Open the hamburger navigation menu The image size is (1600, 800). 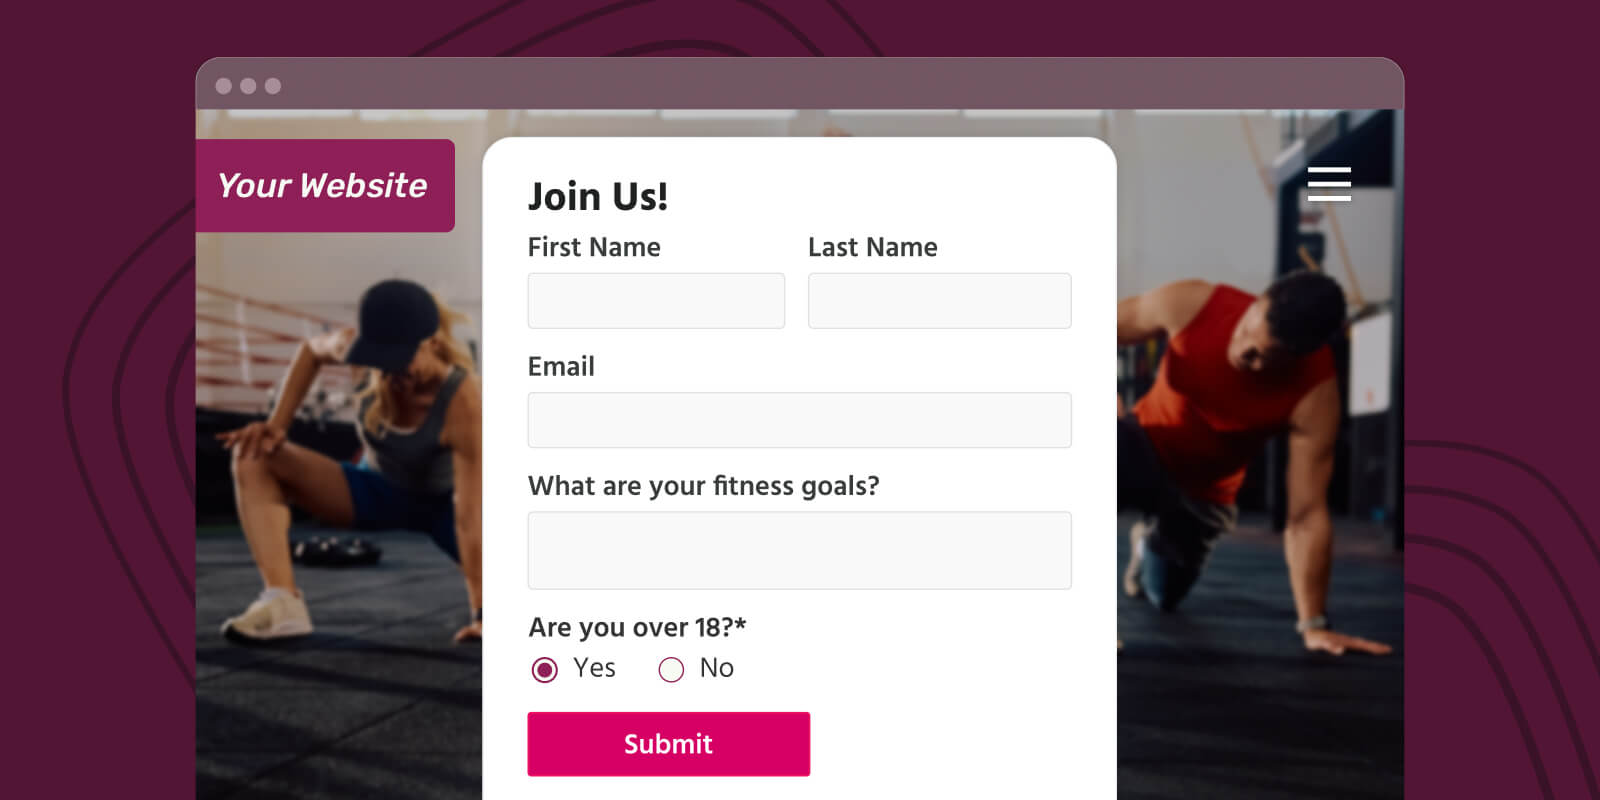click(x=1330, y=185)
